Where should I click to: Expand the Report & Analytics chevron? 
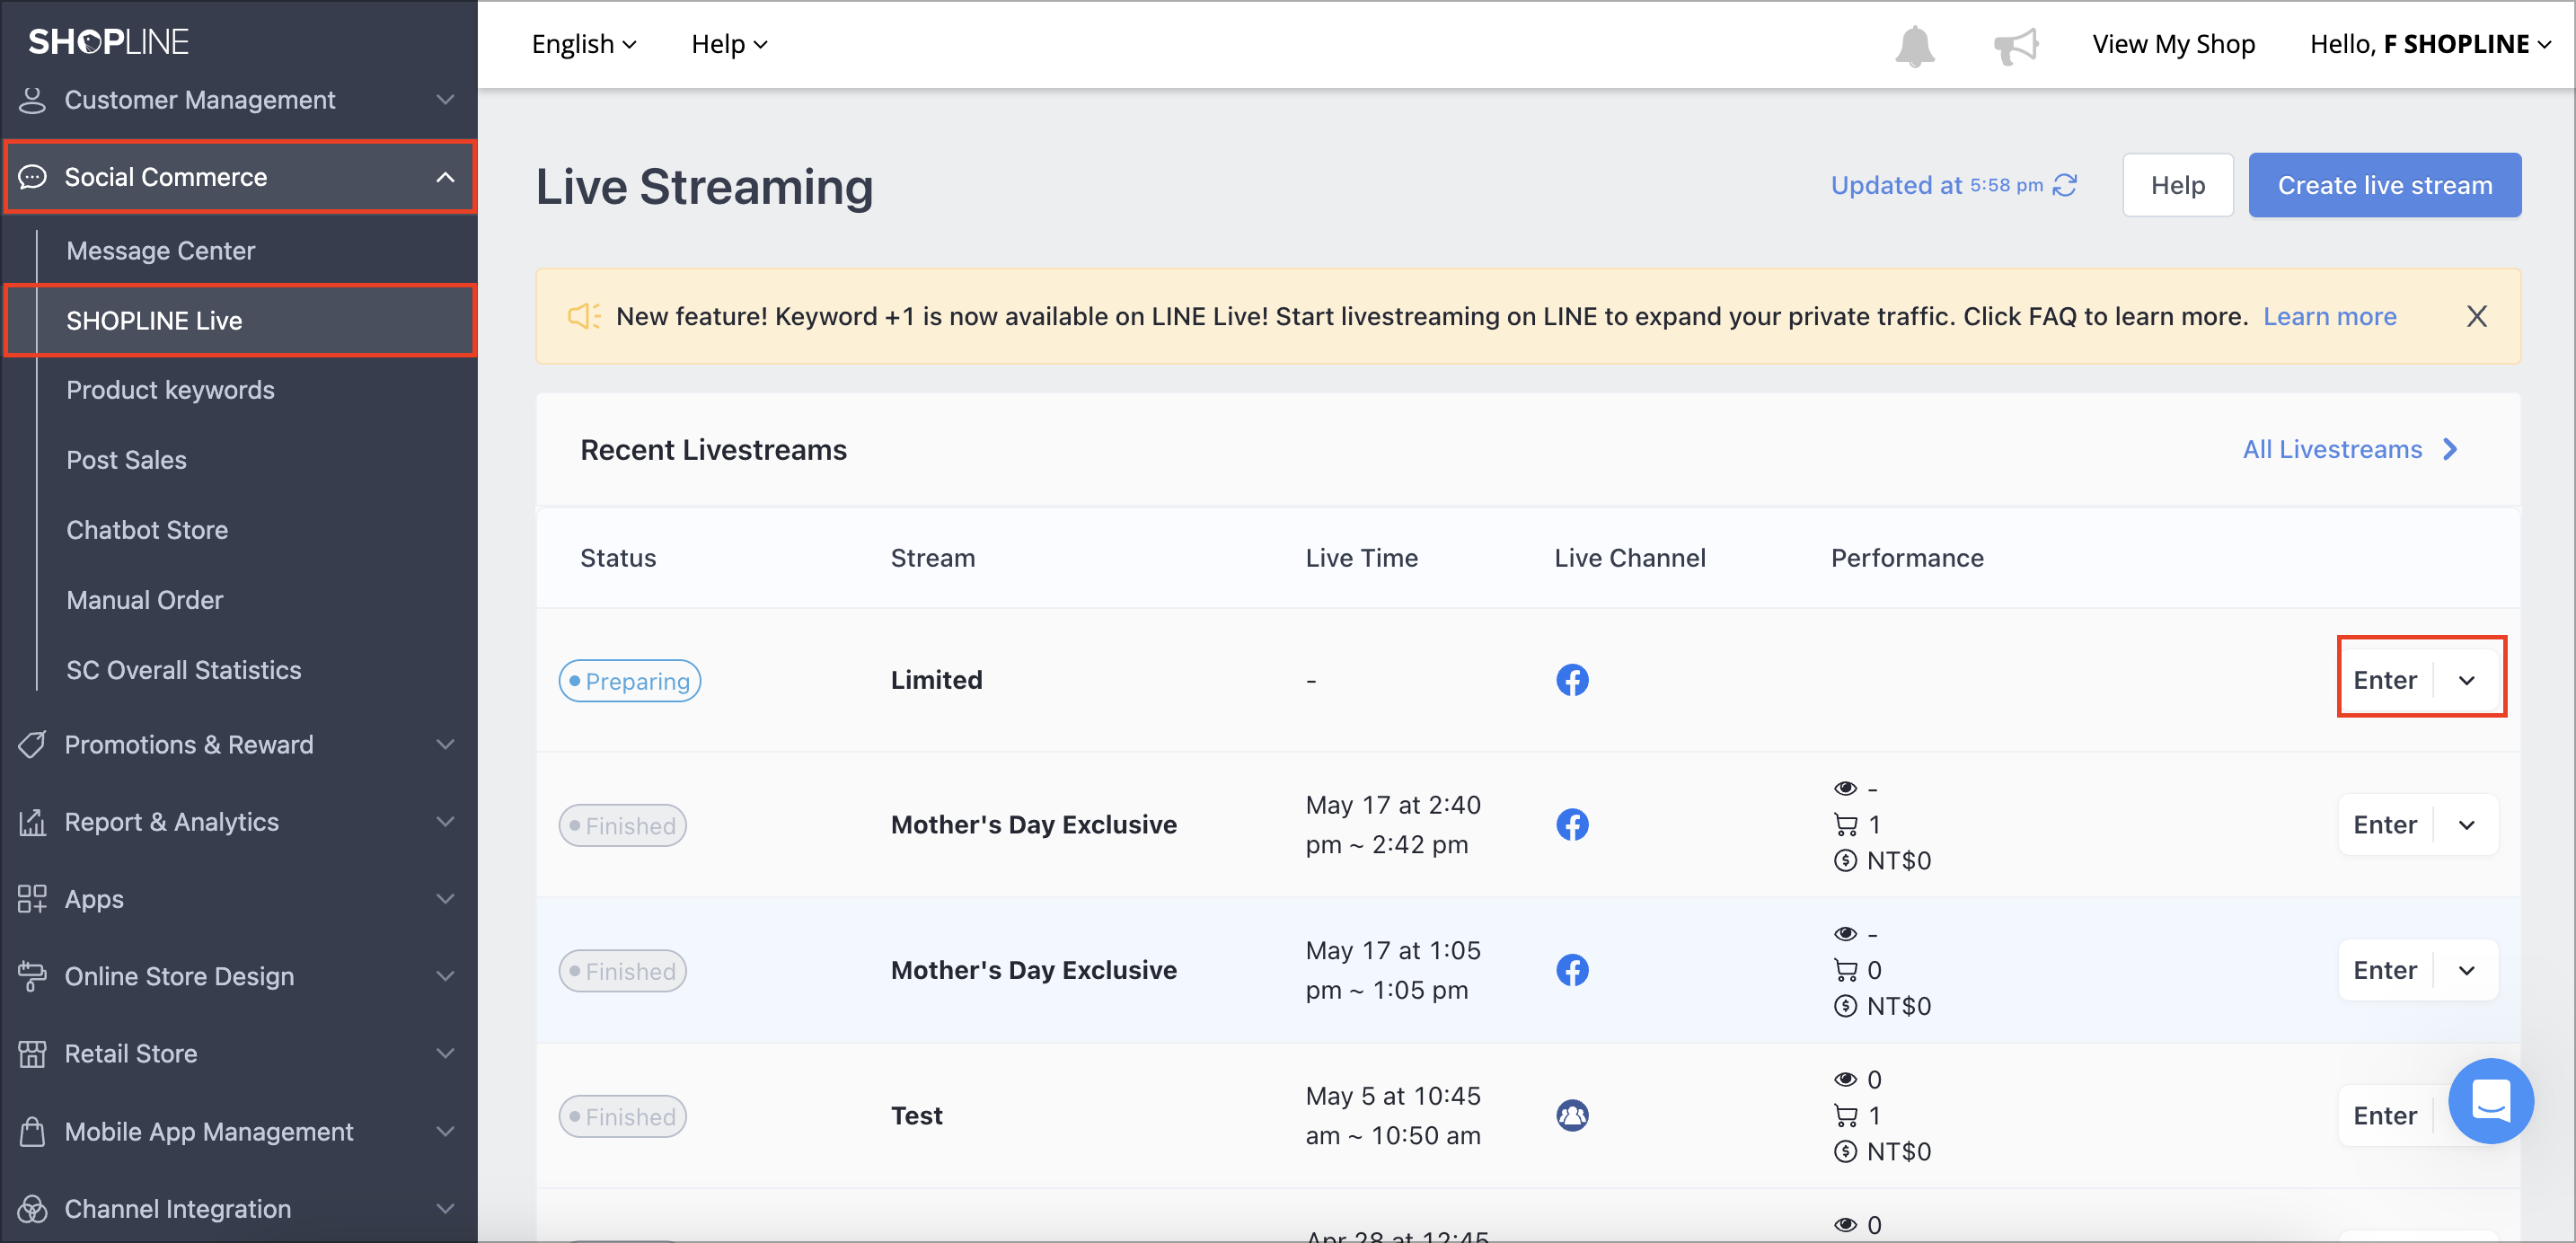point(445,822)
